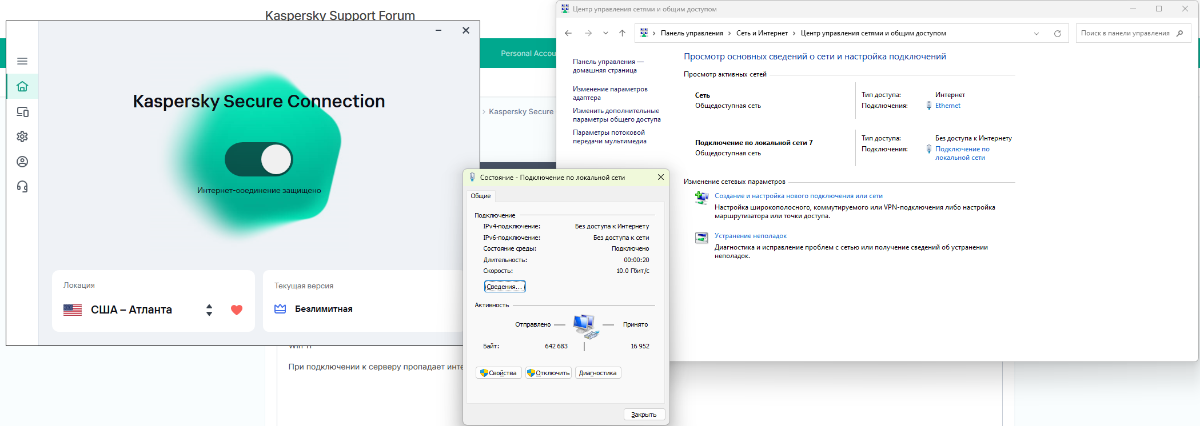Click the Диагностика button in status dialog
Viewport: 1200px width, 426px height.
tap(598, 373)
